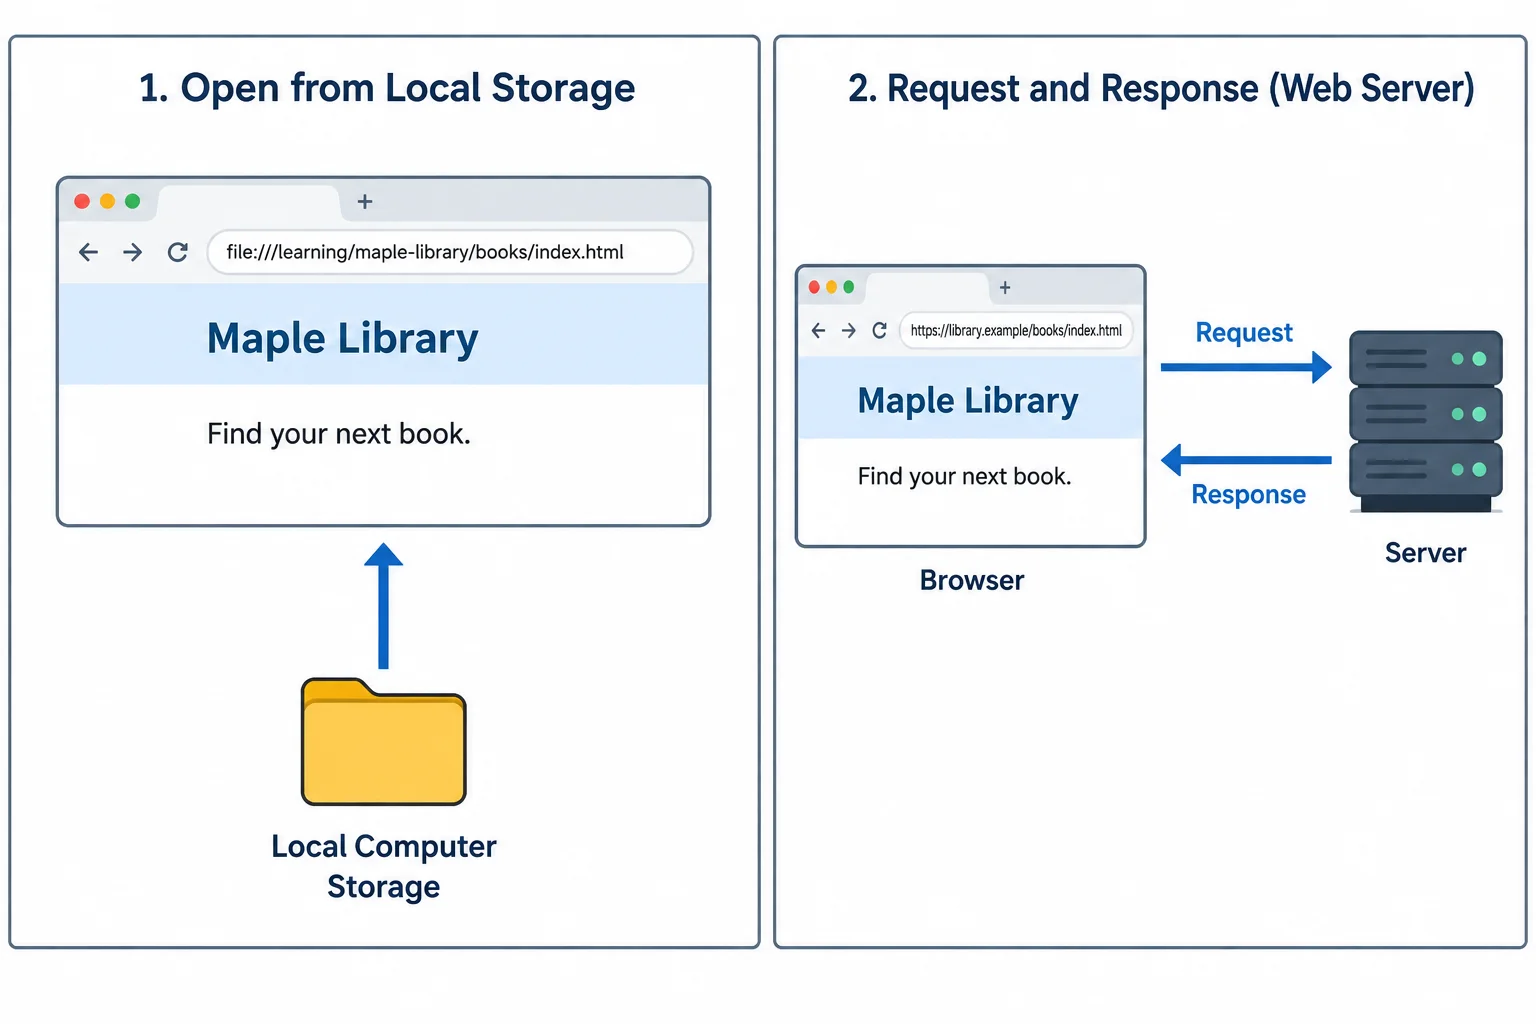Minimize the file:// browser with the yellow button
Viewport: 1536px width, 1024px height.
[107, 201]
